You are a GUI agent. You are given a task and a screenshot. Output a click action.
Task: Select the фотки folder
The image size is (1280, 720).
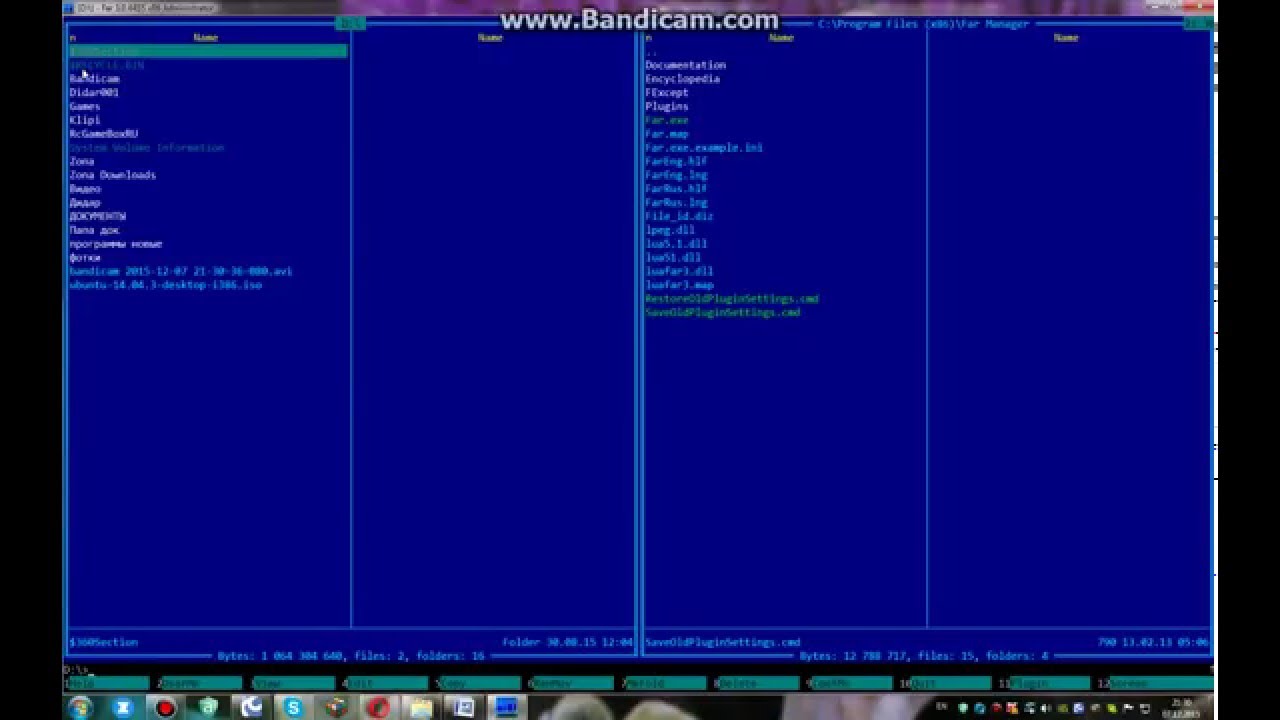coord(85,258)
